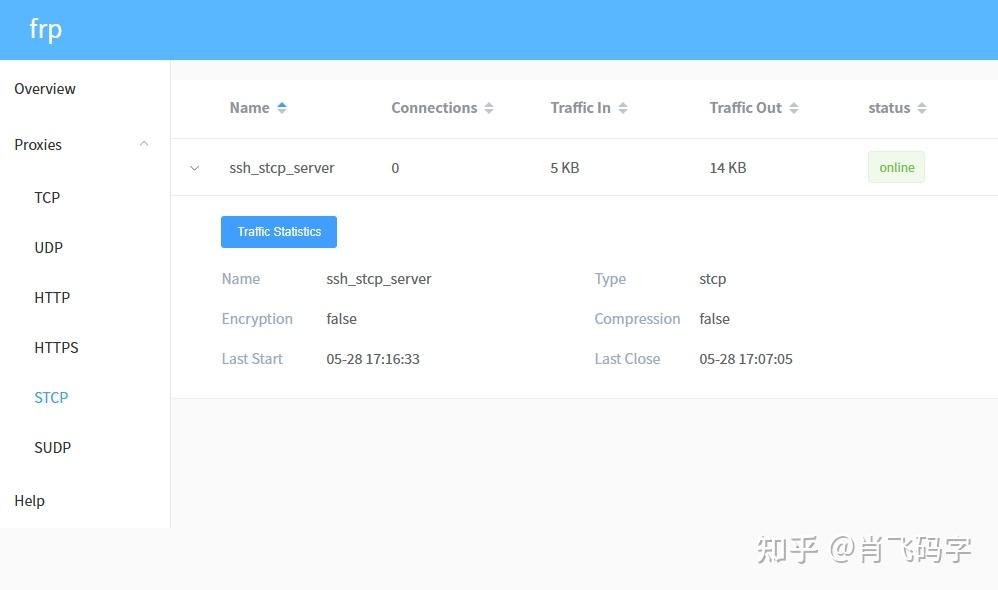Open the Overview page
The width and height of the screenshot is (998, 590).
44,89
